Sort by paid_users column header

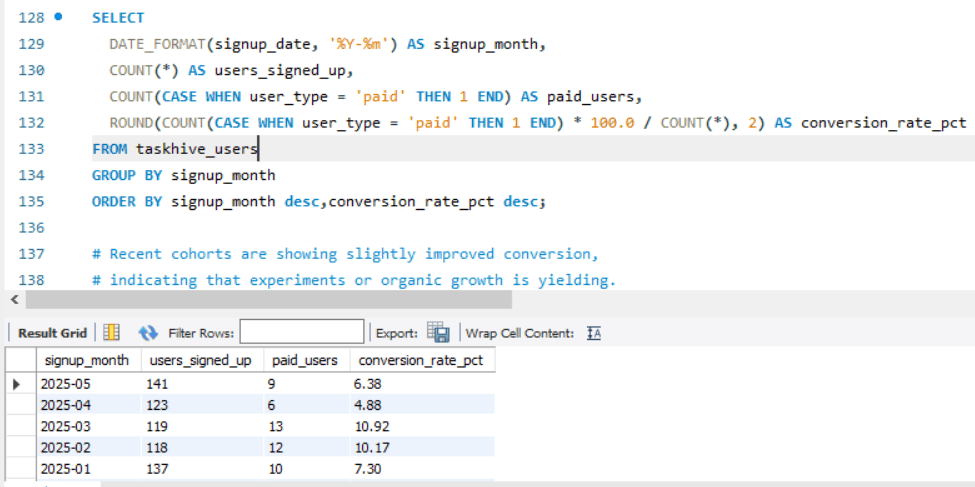coord(307,360)
